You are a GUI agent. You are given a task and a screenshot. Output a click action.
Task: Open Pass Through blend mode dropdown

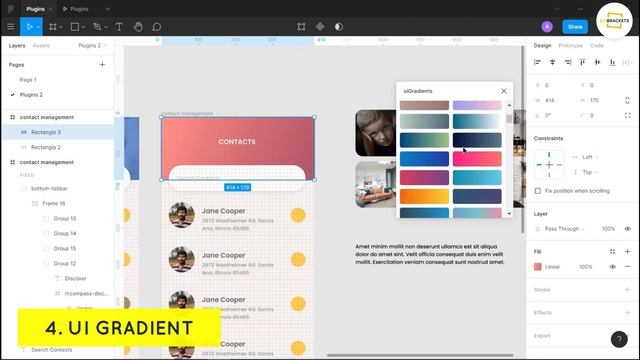[x=564, y=229]
